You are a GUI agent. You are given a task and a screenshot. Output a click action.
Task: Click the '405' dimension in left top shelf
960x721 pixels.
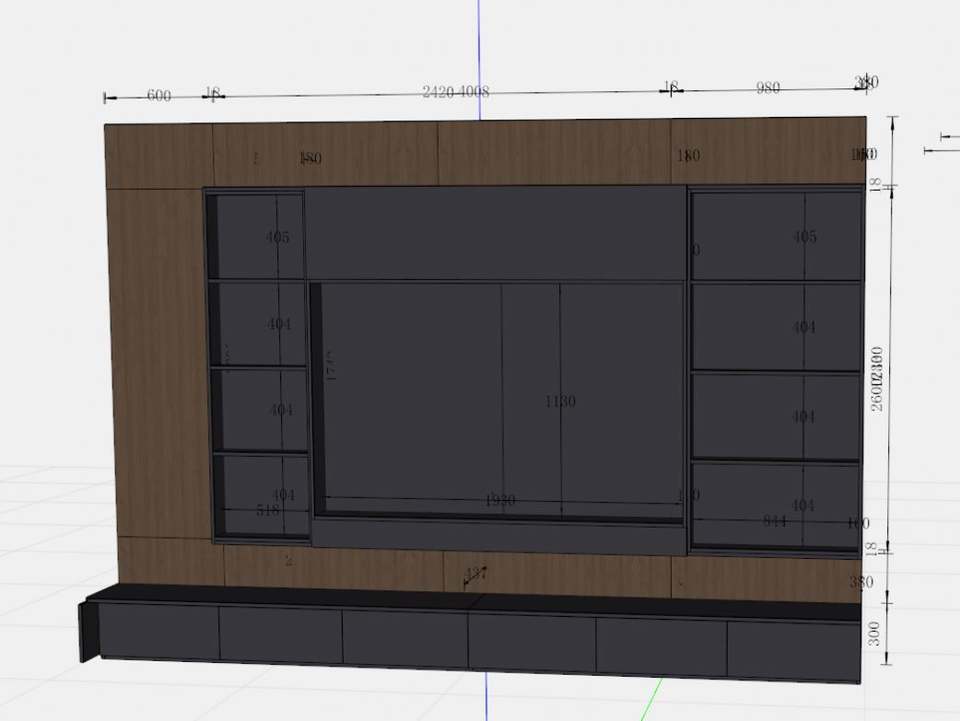277,236
